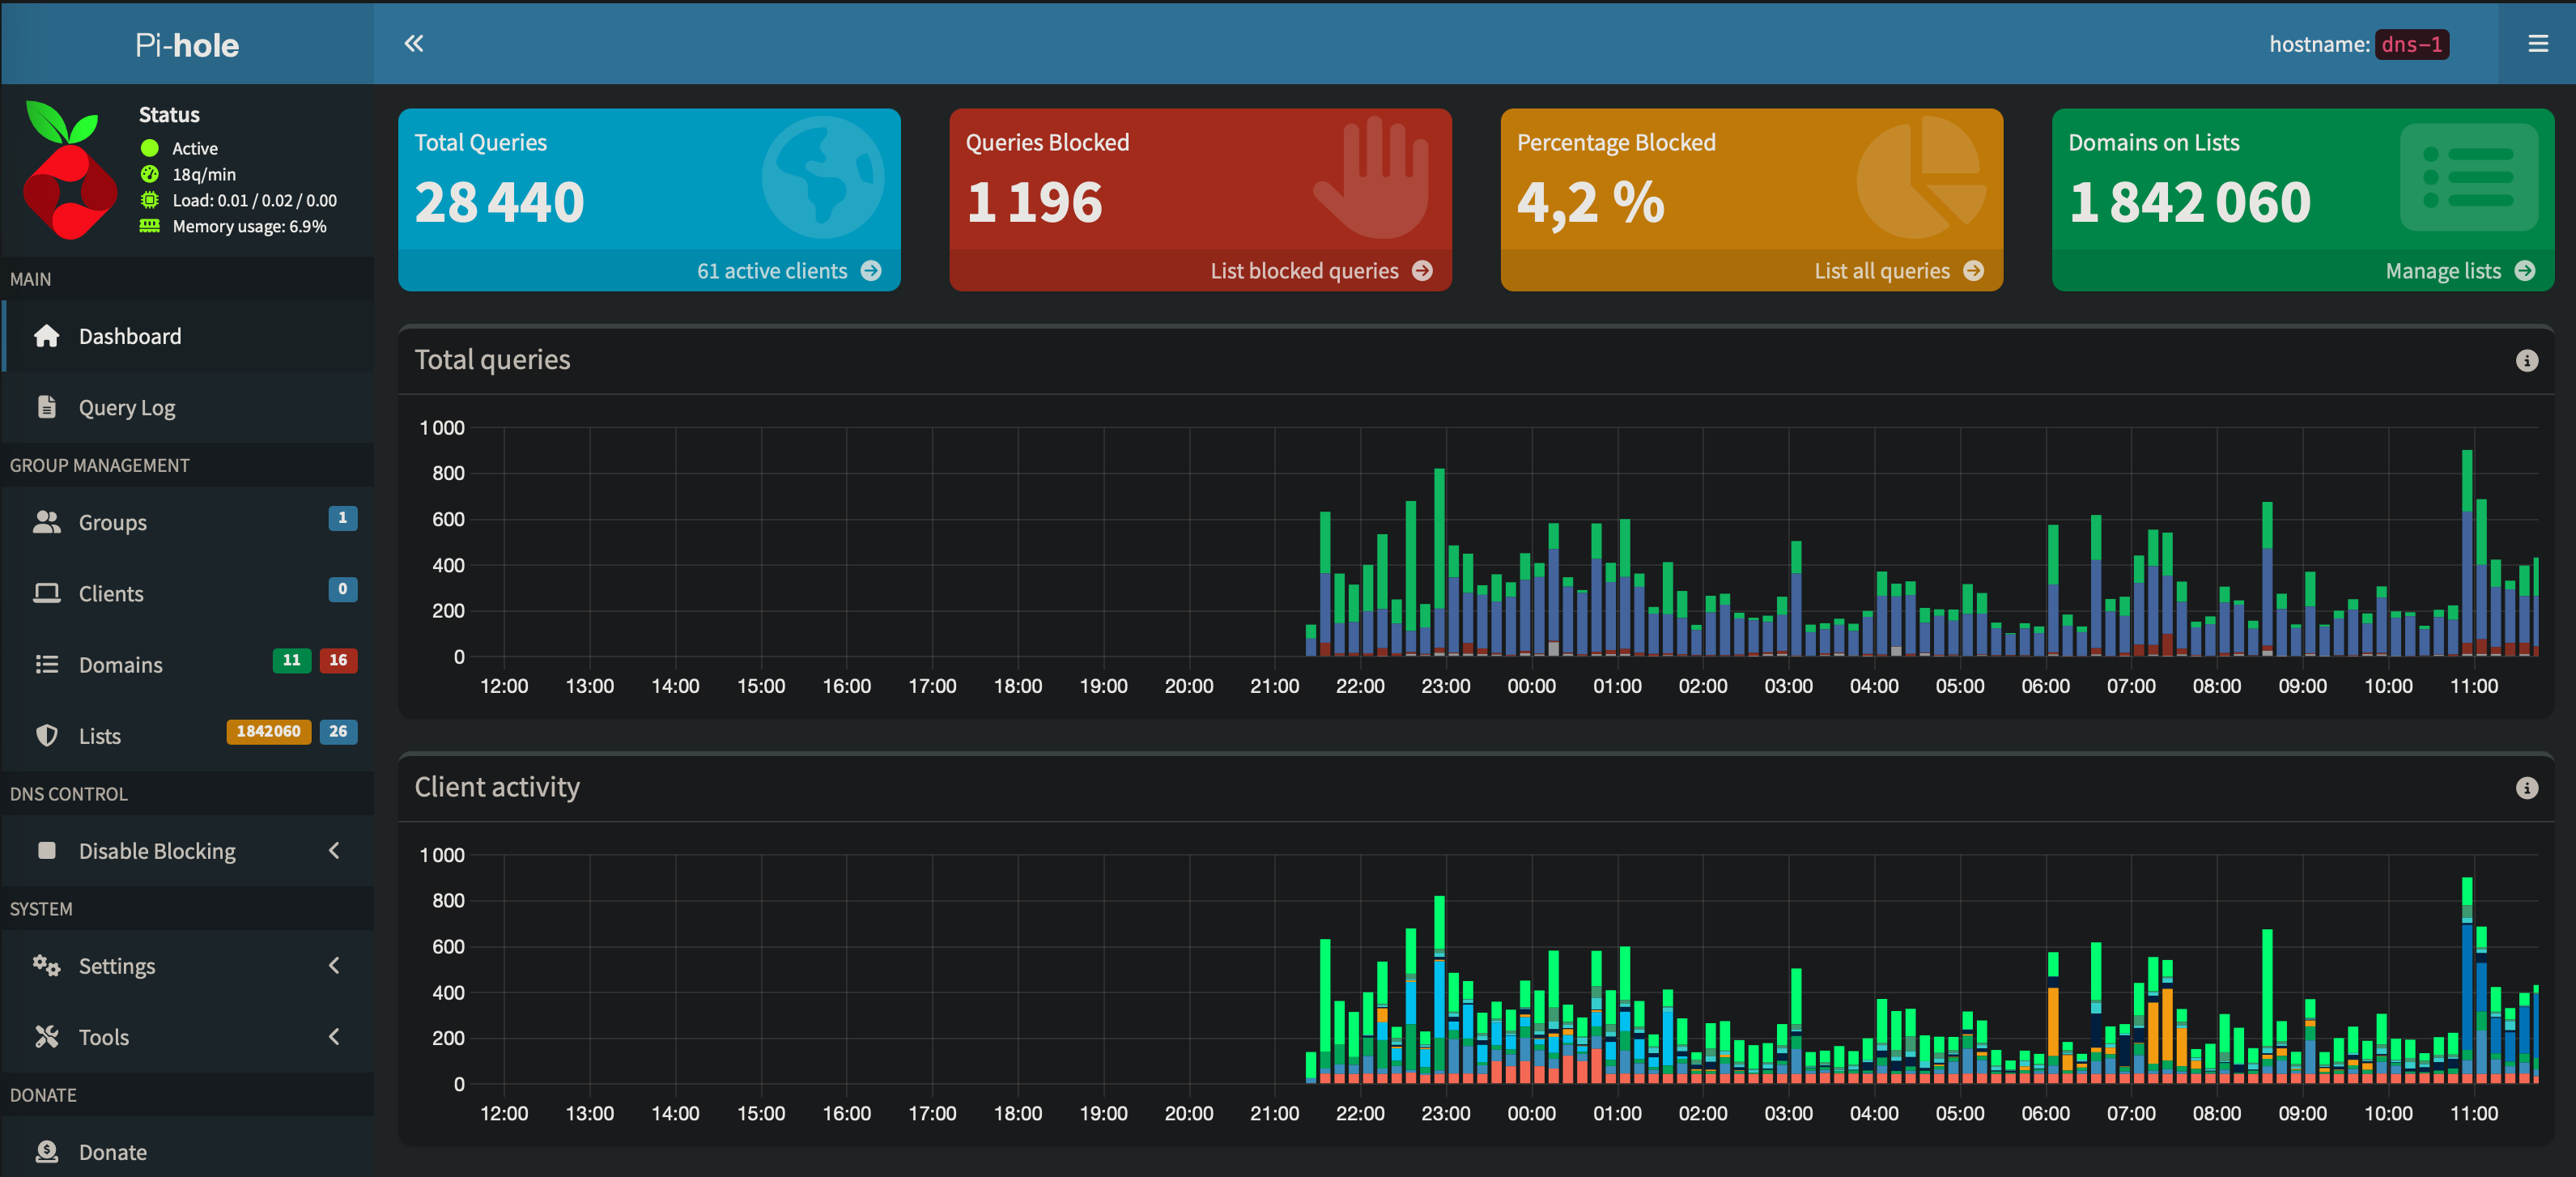Viewport: 2576px width, 1177px height.
Task: Click the Query Log document icon
Action: tap(46, 407)
